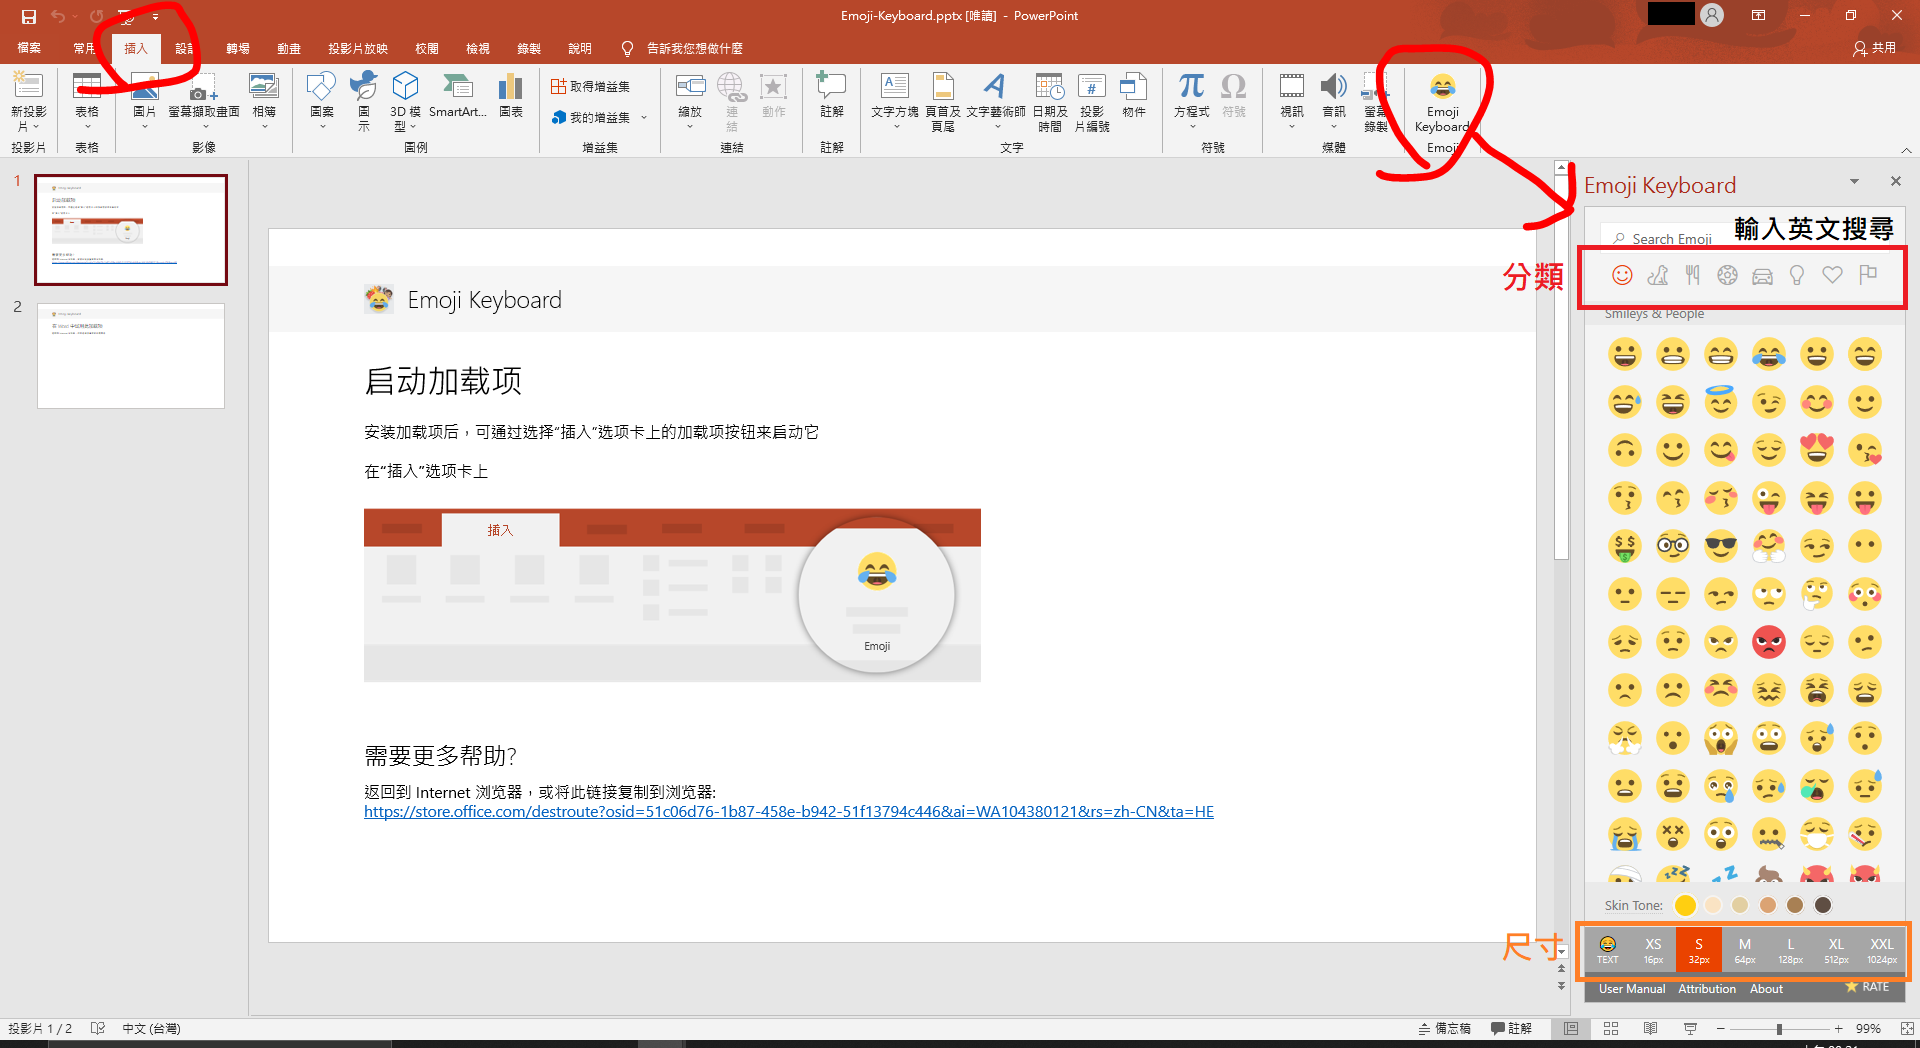This screenshot has width=1920, height=1048.
Task: Switch to the 校閱 review tab
Action: tap(427, 48)
